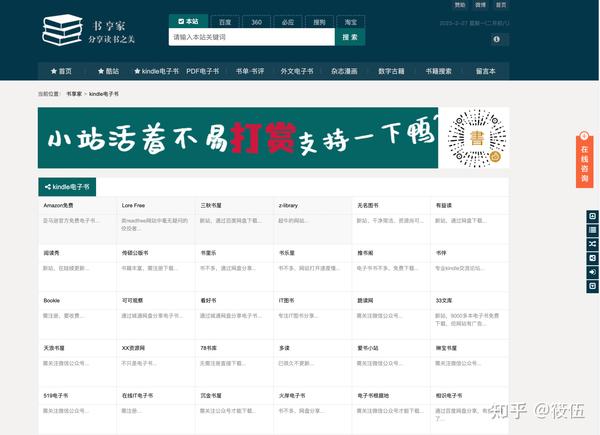This screenshot has width=600, height=435.
Task: Open the 多读 site card
Action: pos(313,363)
